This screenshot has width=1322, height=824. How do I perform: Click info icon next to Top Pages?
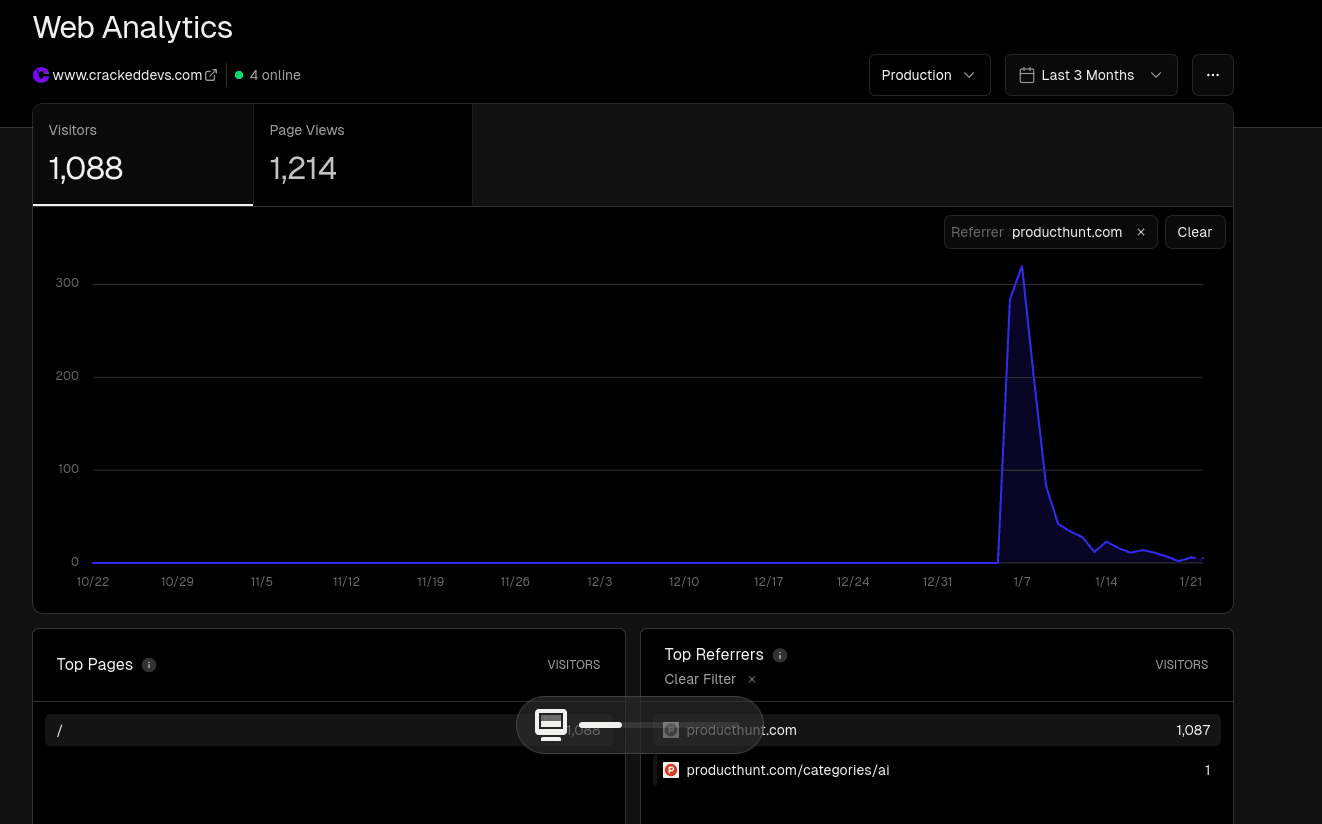click(x=149, y=665)
